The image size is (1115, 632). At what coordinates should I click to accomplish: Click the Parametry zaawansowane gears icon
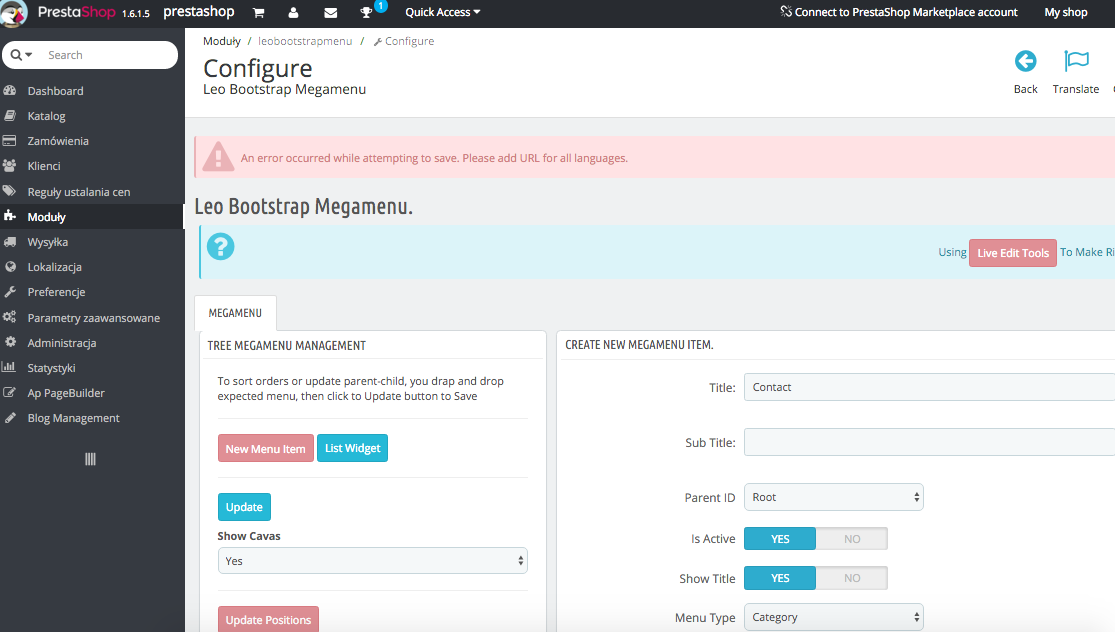9,317
